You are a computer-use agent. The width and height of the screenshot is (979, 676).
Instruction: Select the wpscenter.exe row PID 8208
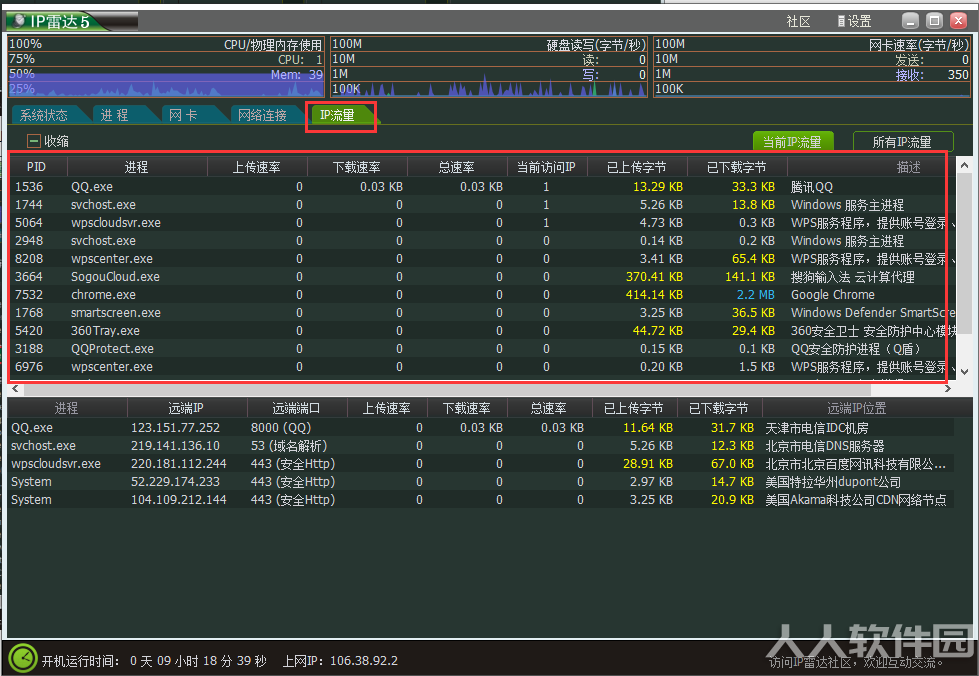click(x=480, y=259)
